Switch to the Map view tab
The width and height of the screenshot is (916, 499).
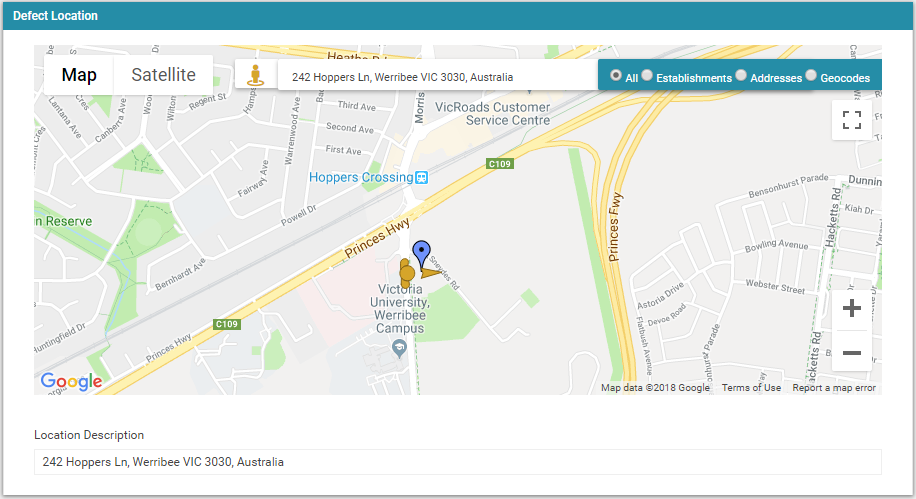[x=79, y=75]
